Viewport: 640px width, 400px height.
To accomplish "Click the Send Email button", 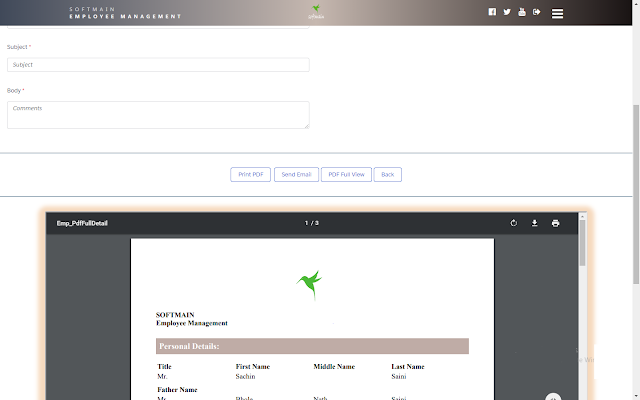I will tap(296, 175).
